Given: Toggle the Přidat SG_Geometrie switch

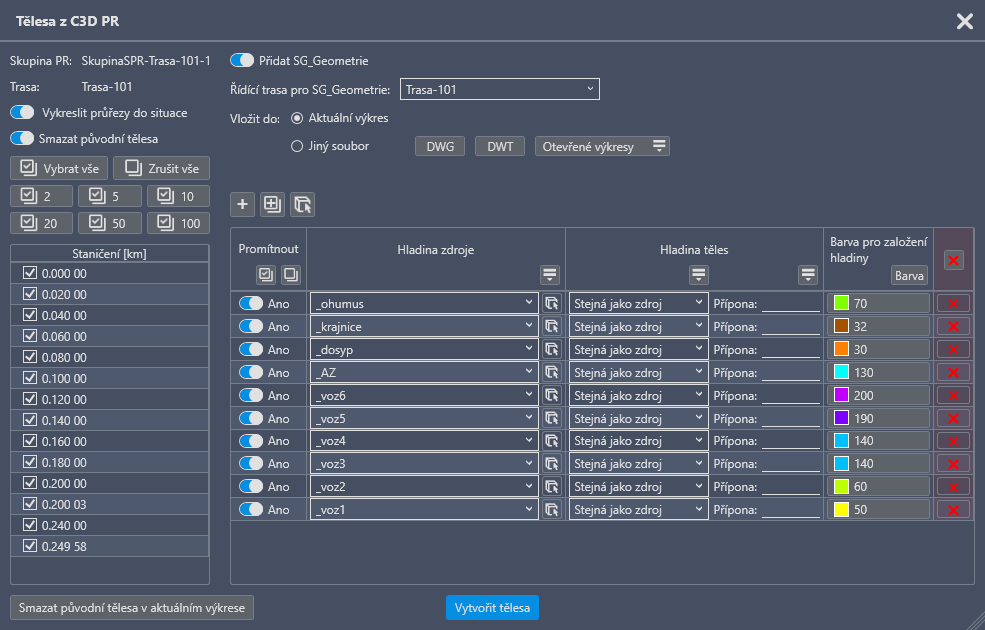Looking at the screenshot, I should pos(242,61).
